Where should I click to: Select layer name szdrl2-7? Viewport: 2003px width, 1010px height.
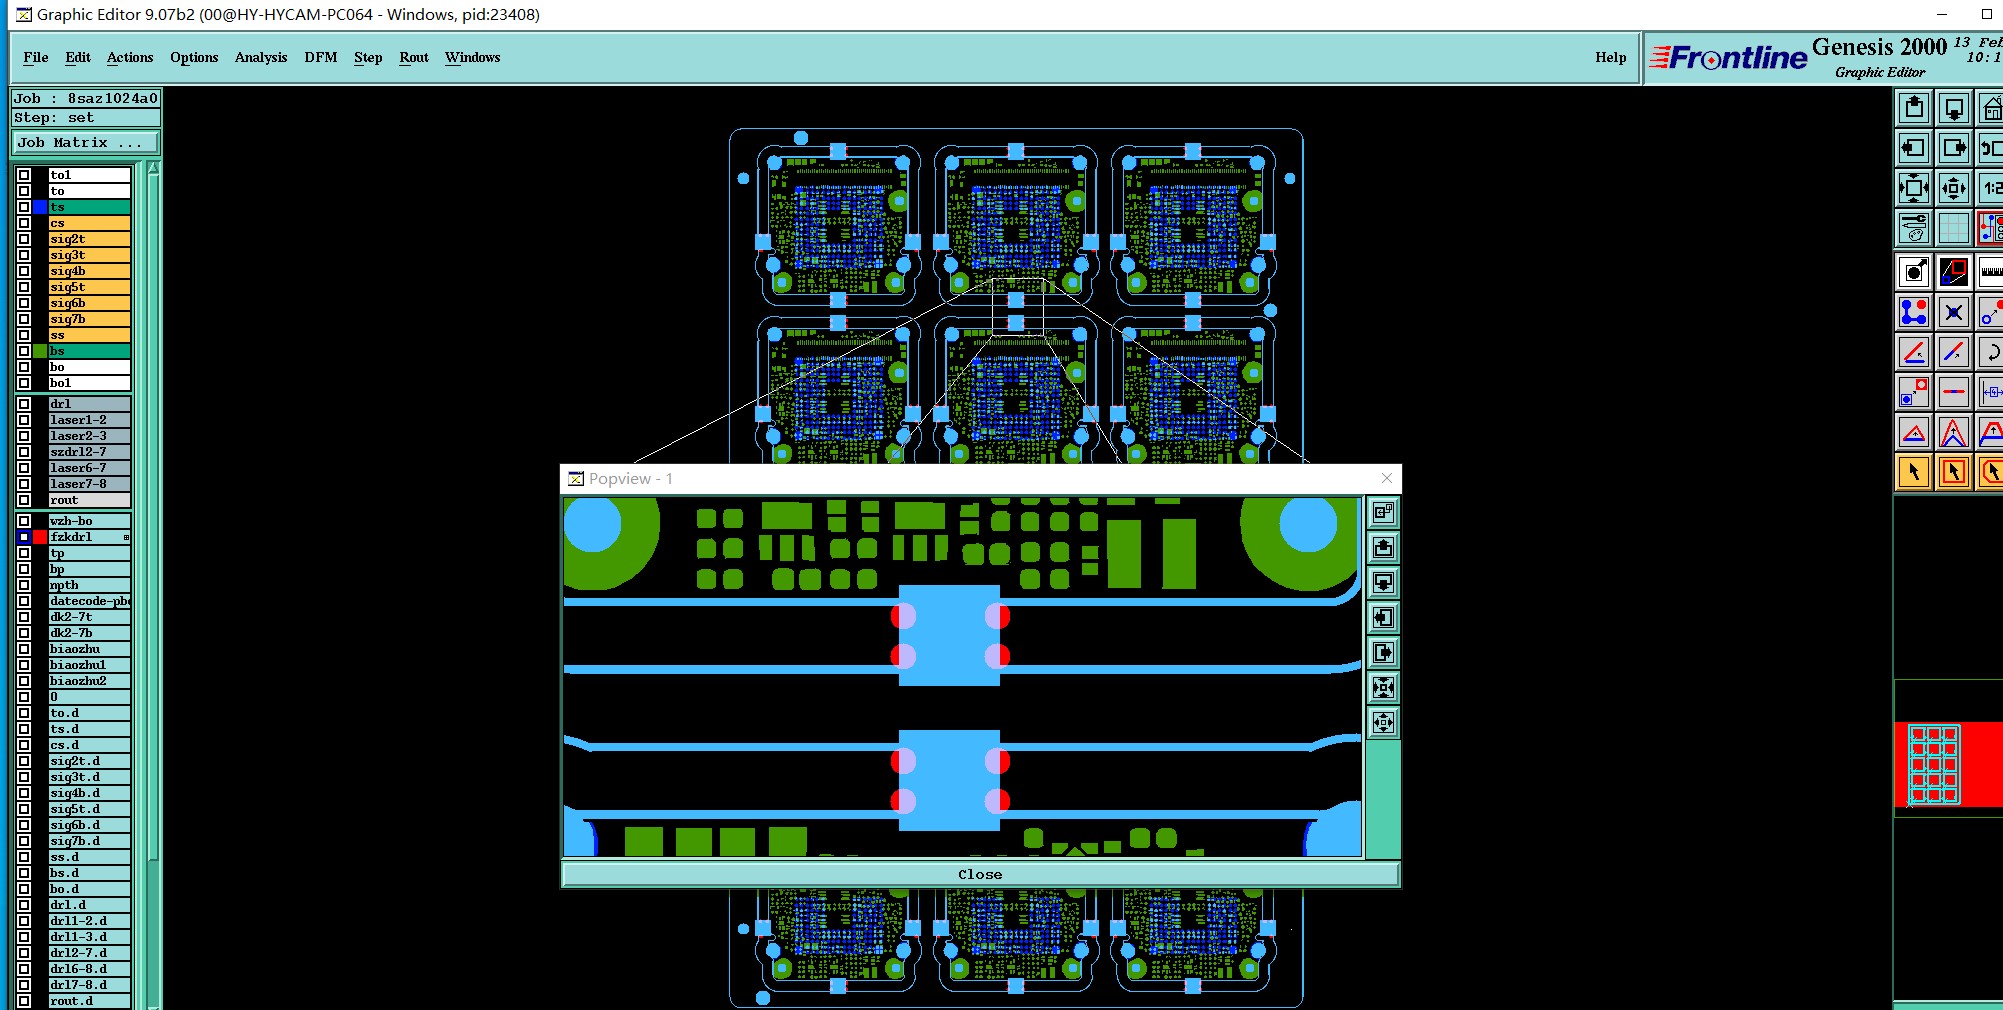[x=89, y=452]
